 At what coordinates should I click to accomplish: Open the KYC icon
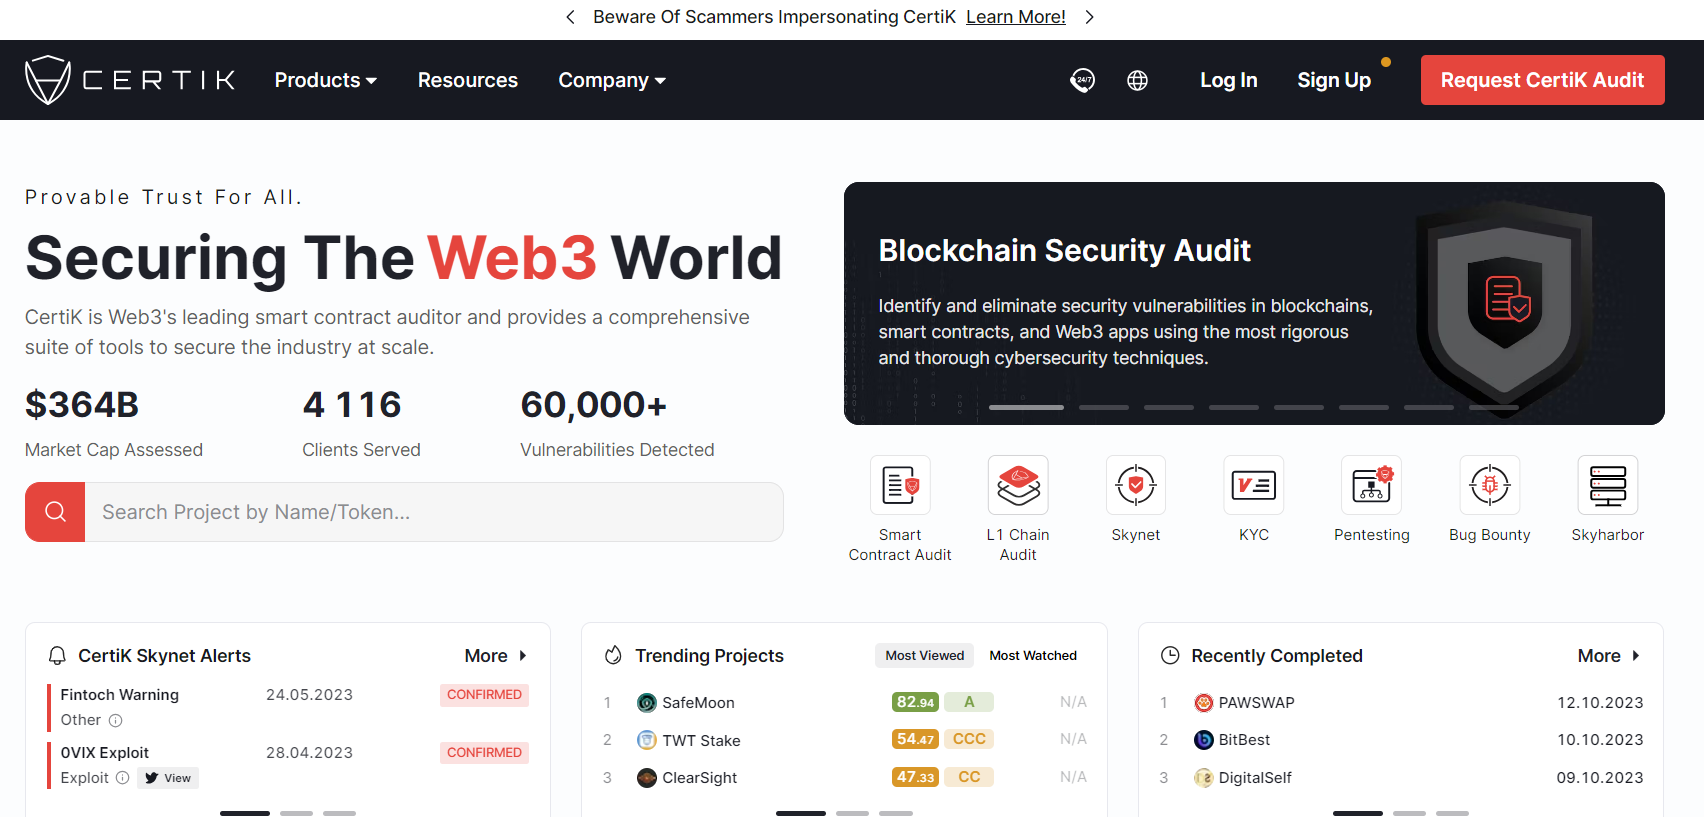1254,486
